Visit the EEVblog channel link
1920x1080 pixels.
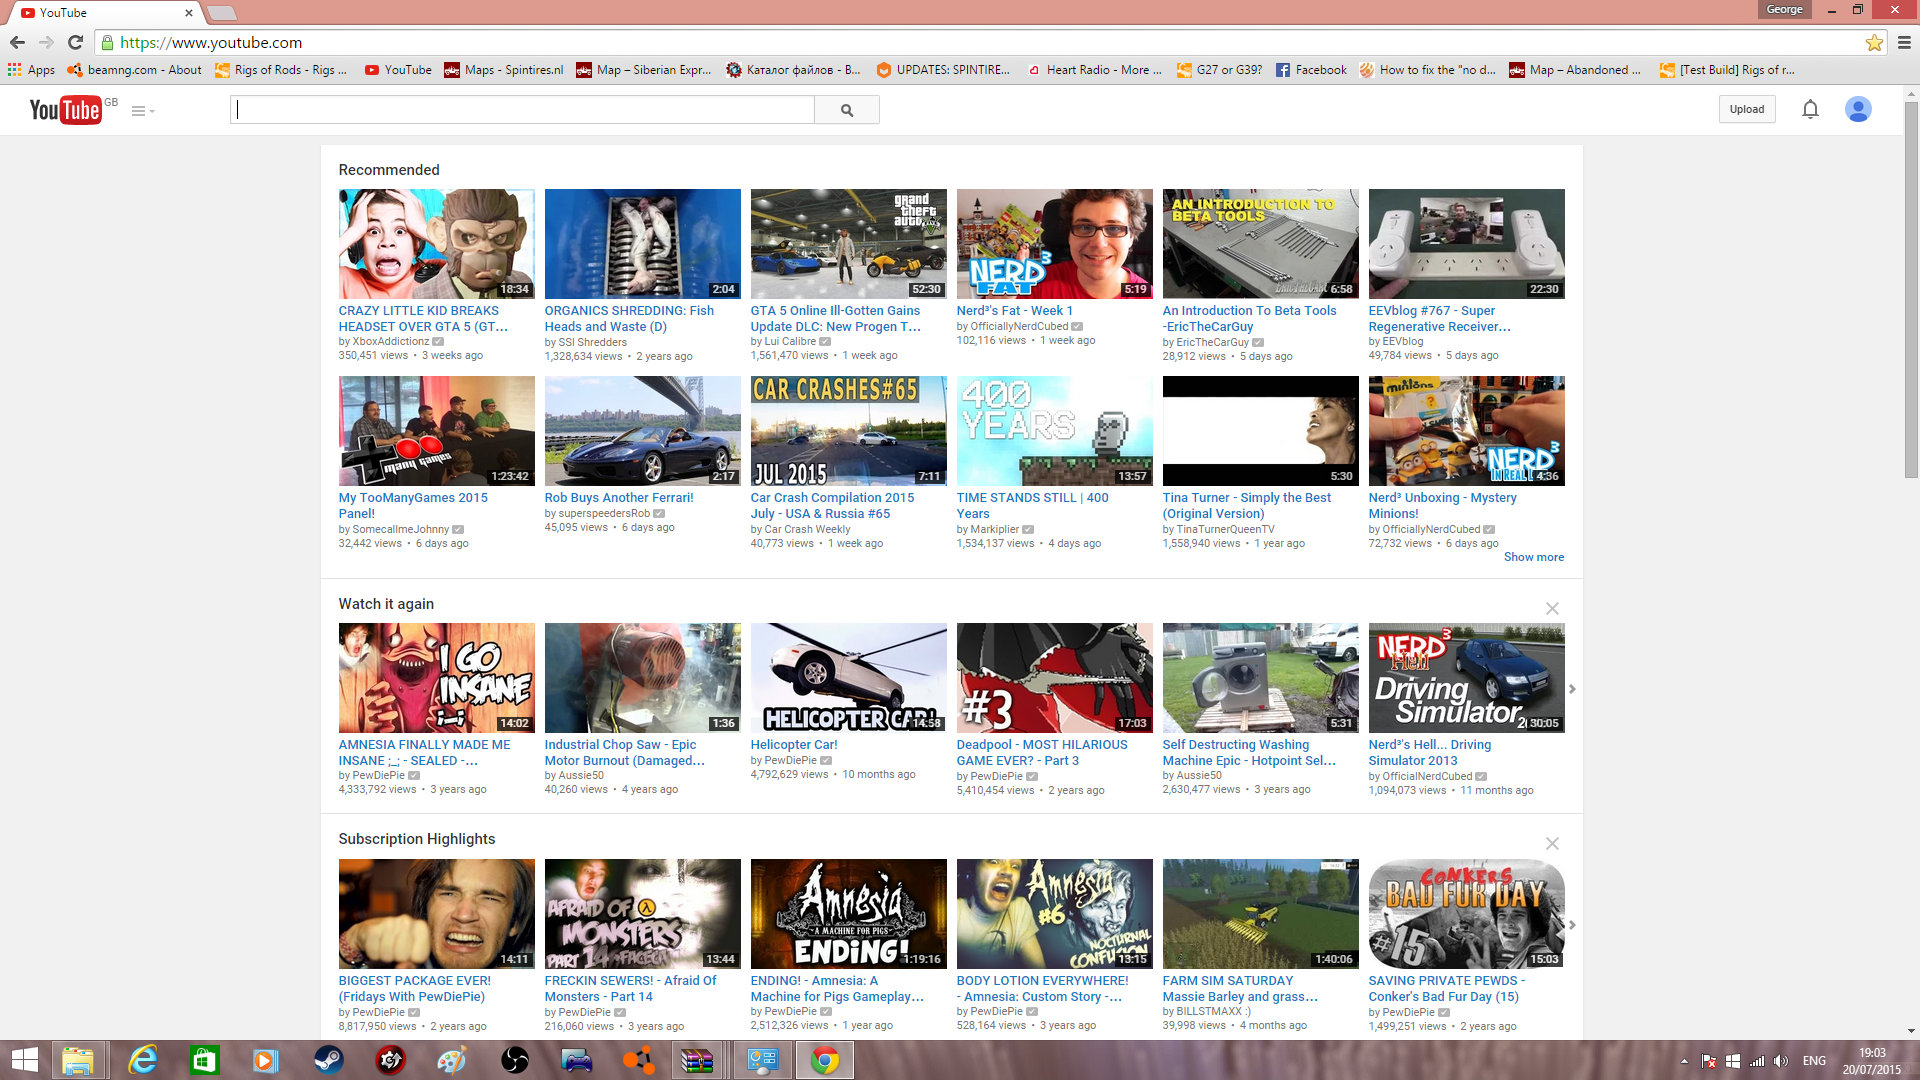[x=1402, y=341]
